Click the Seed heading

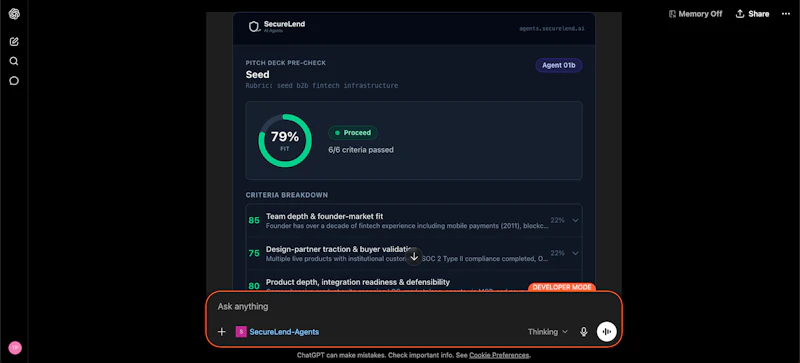coord(258,75)
